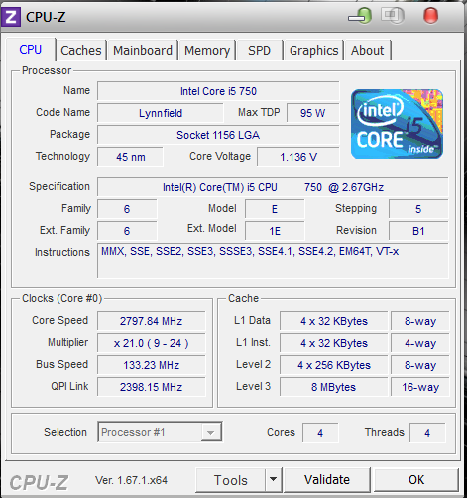Switch to the Mainboard tab
Viewport: 470px width, 498px height.
[143, 51]
